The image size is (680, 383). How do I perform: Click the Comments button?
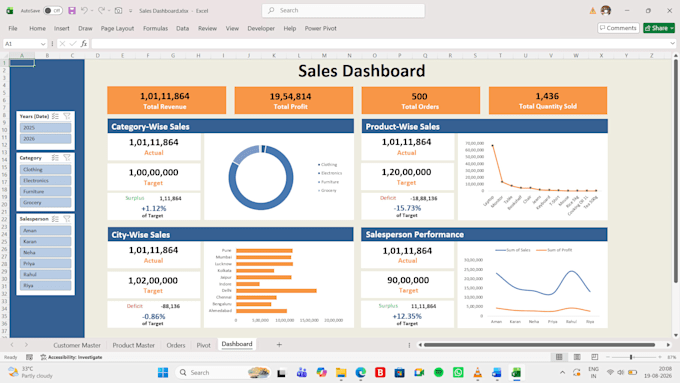pos(618,28)
